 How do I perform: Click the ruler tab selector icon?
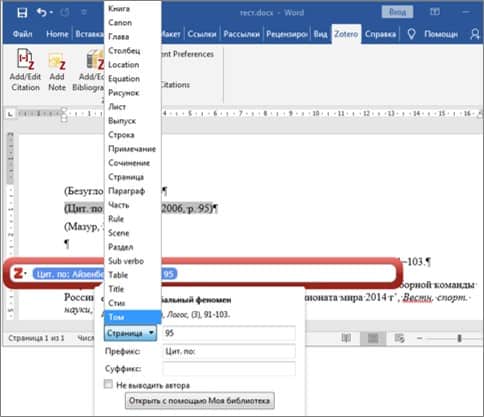click(10, 114)
